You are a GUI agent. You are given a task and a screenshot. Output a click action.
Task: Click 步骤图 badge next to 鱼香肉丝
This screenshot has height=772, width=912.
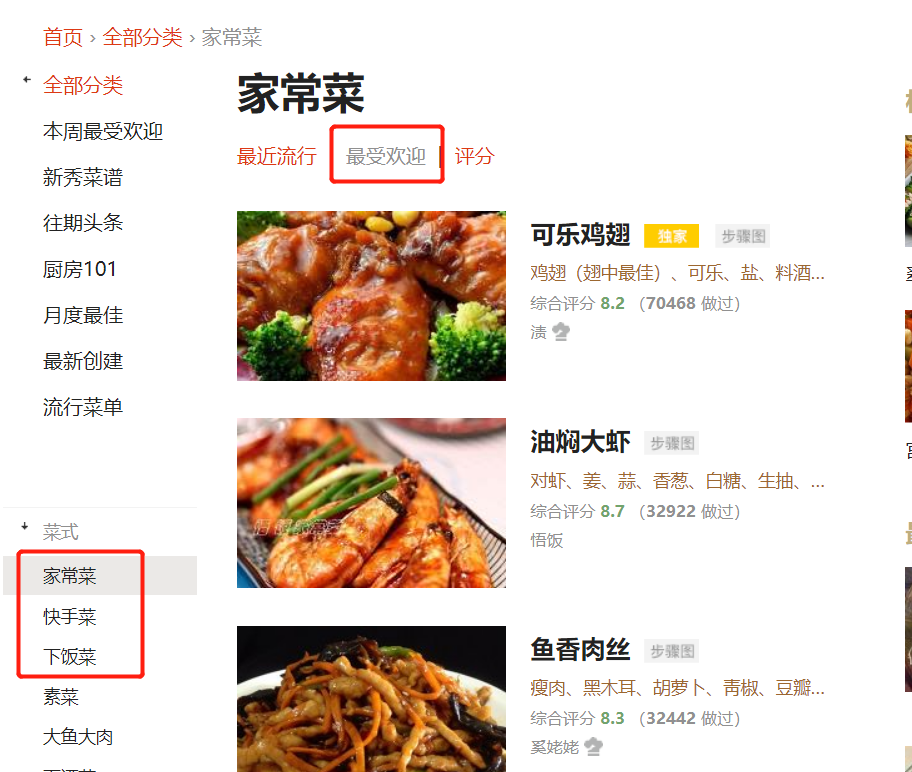(671, 651)
